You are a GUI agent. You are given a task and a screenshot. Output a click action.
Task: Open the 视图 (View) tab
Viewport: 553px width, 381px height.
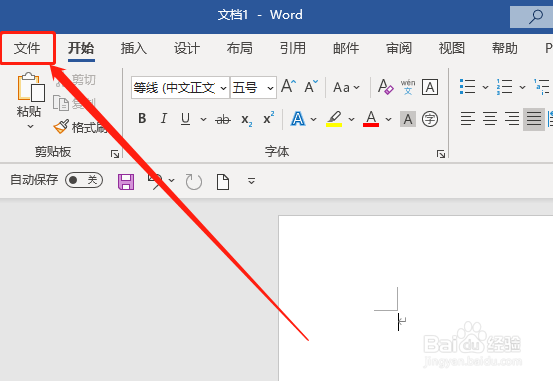click(x=452, y=48)
